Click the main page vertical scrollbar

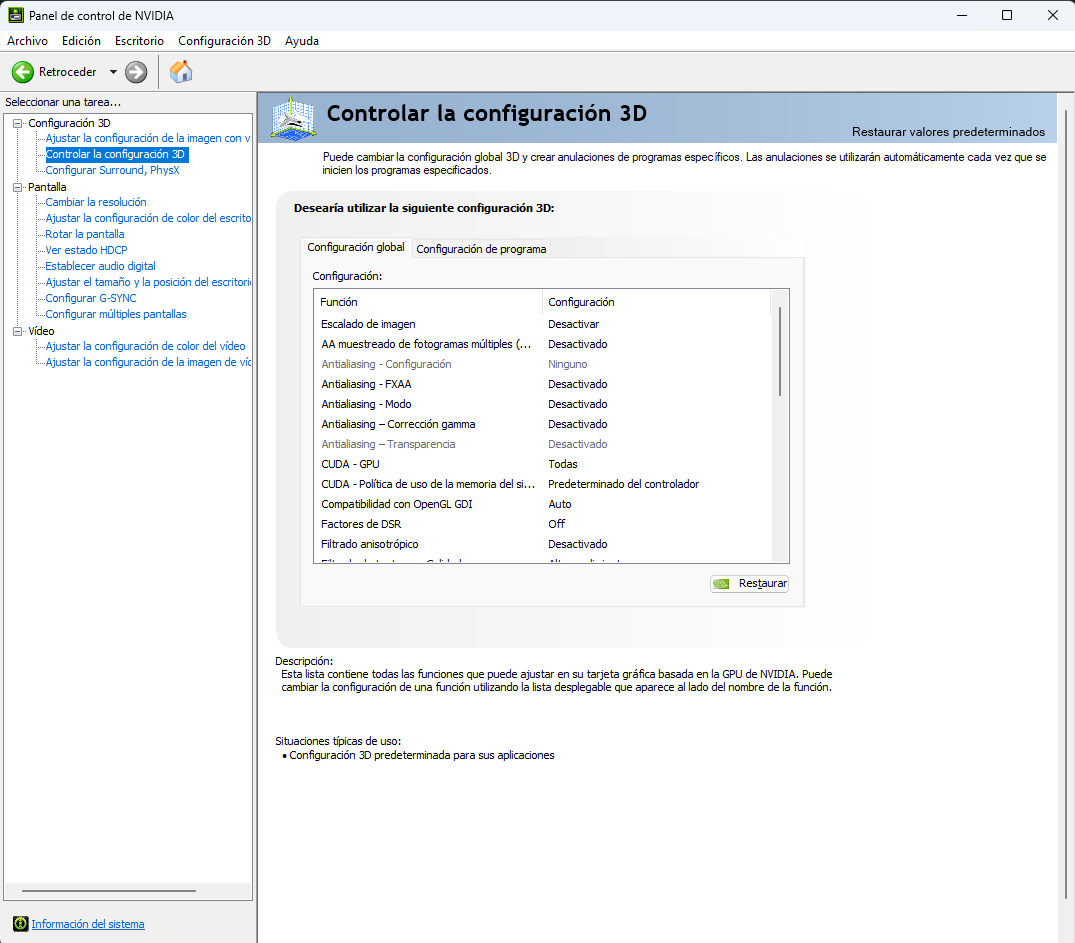1065,504
